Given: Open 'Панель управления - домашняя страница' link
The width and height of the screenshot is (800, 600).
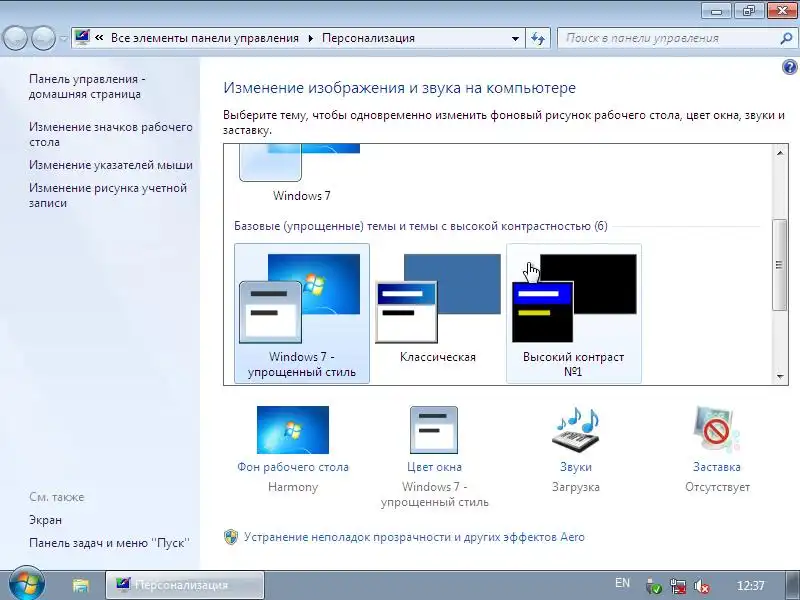Looking at the screenshot, I should point(87,86).
